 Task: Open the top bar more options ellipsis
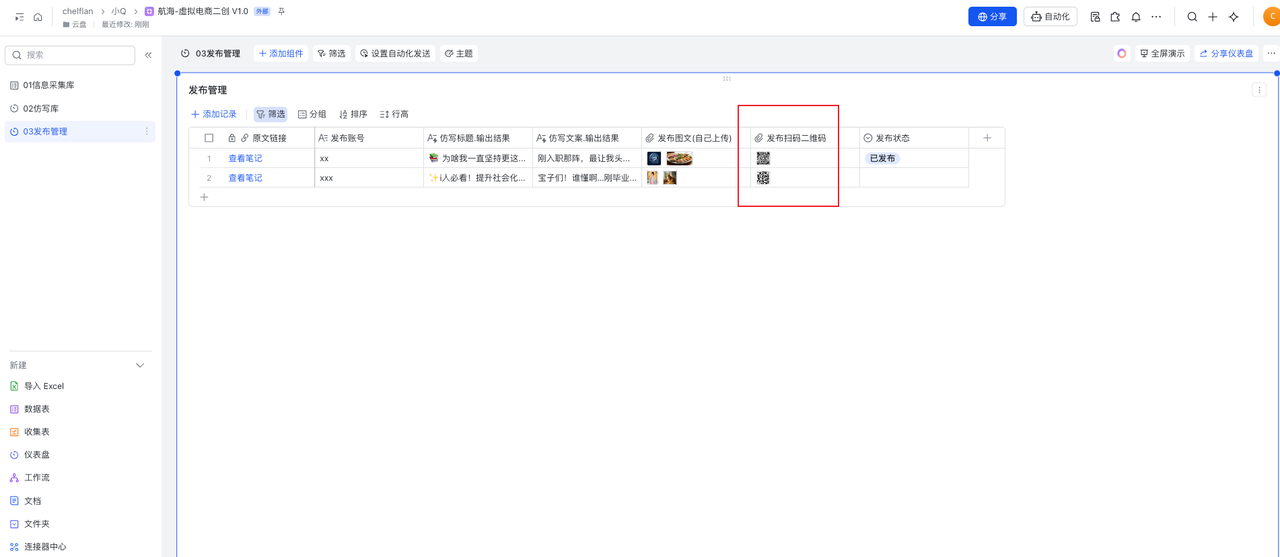point(1156,17)
